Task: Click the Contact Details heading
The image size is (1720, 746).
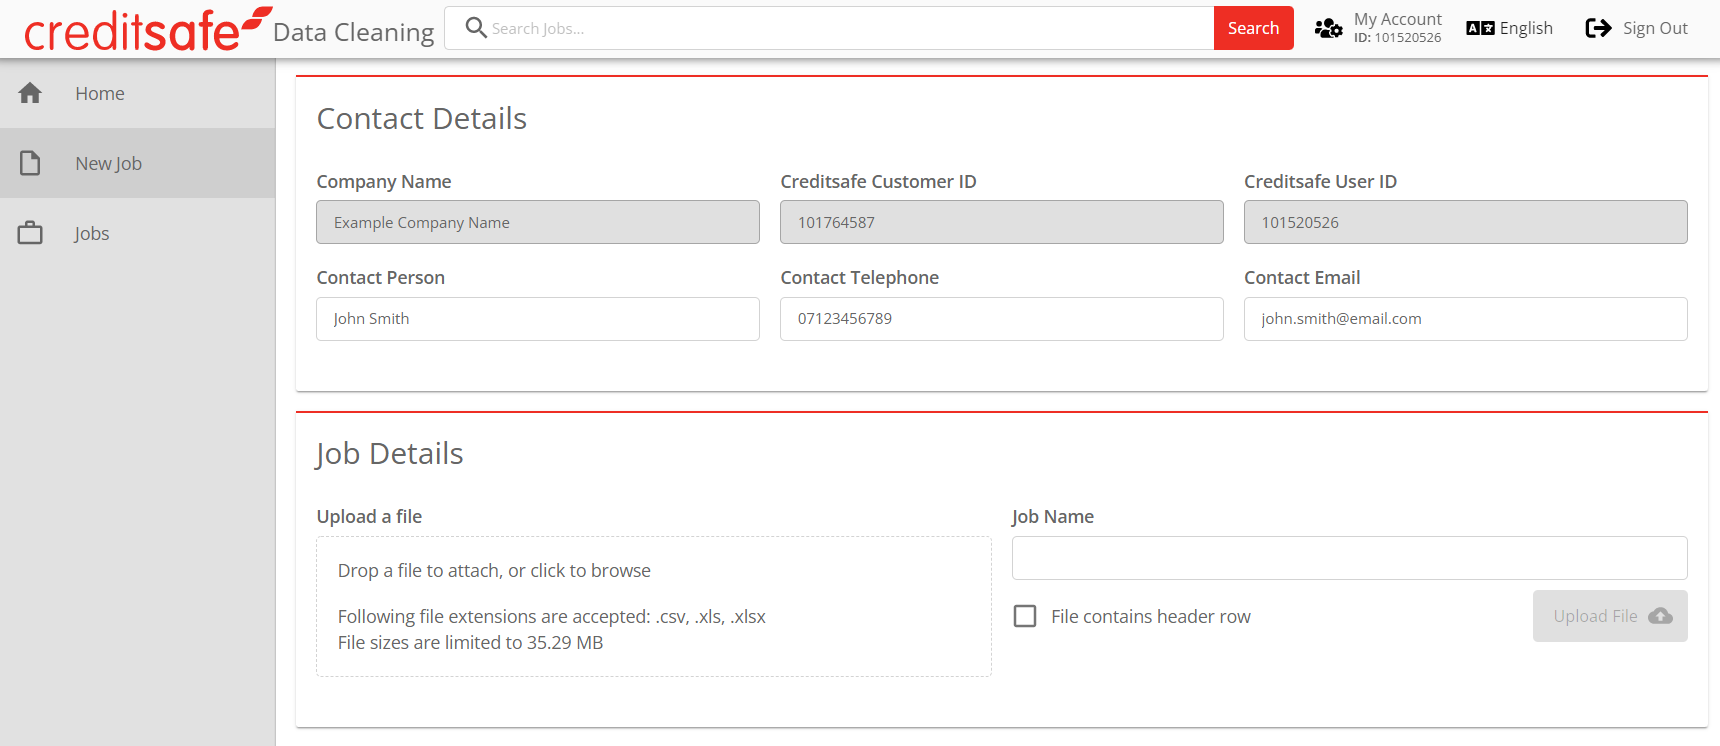Action: (422, 119)
